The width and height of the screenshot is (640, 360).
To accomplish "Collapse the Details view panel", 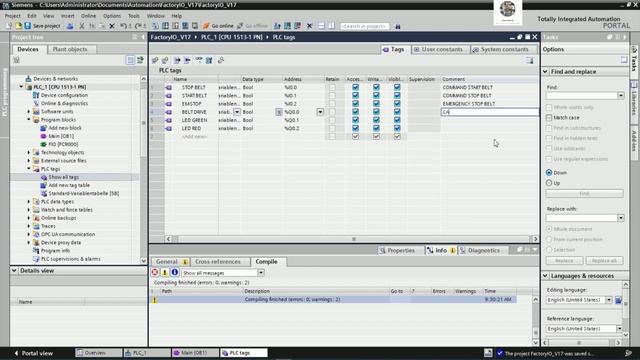I will (14, 271).
